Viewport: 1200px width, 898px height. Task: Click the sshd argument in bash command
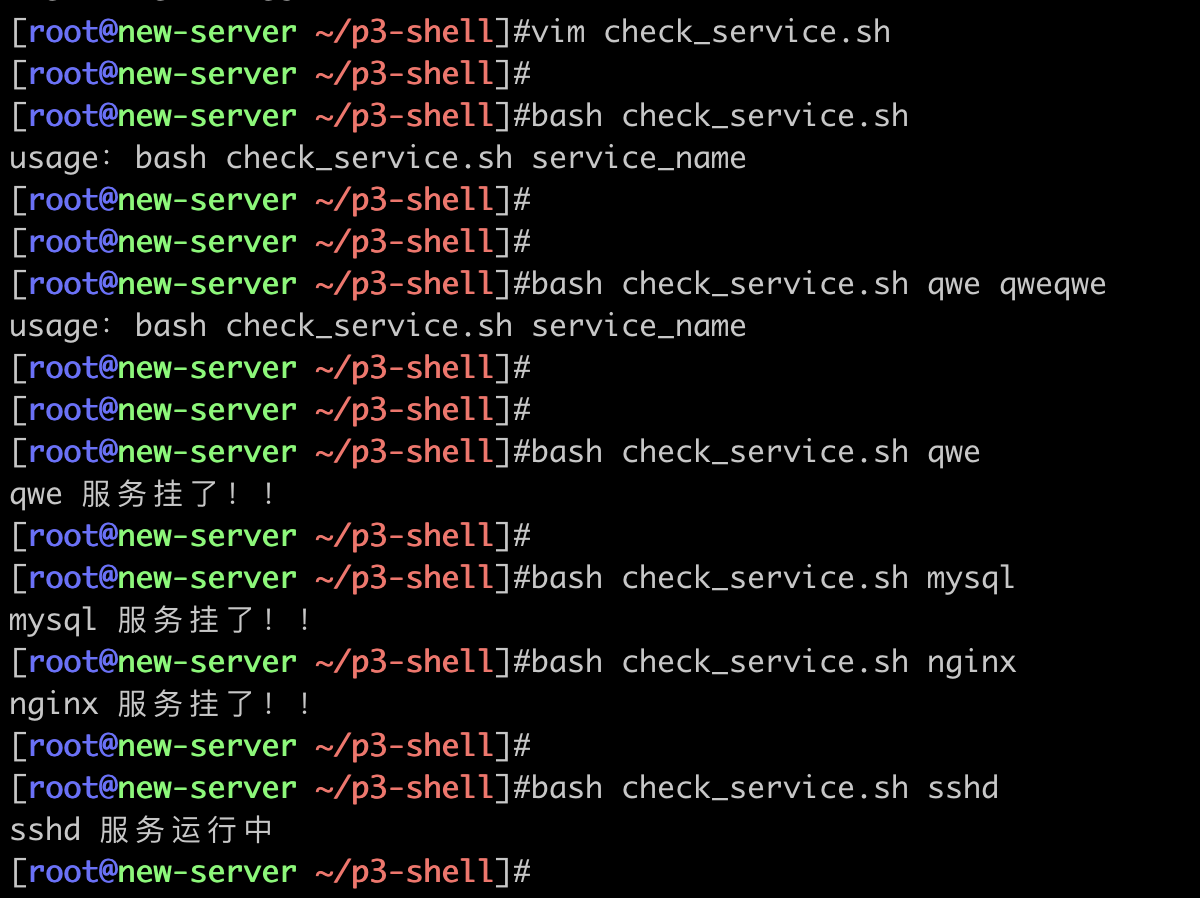coord(963,788)
